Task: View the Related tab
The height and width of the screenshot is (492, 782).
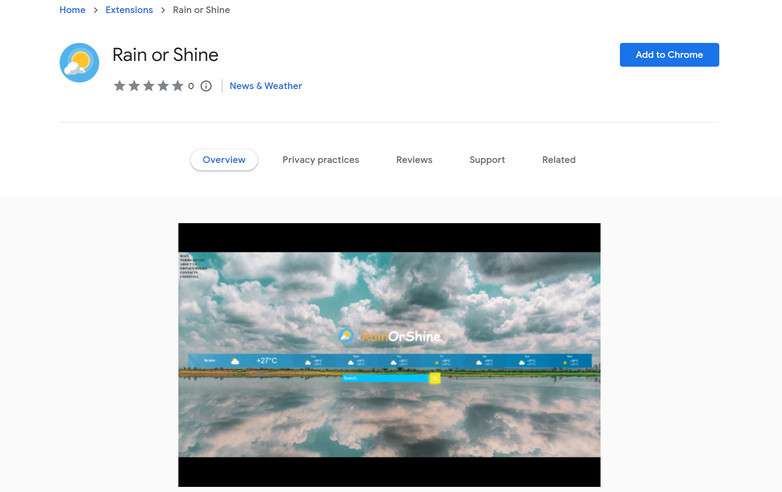Action: click(x=559, y=160)
